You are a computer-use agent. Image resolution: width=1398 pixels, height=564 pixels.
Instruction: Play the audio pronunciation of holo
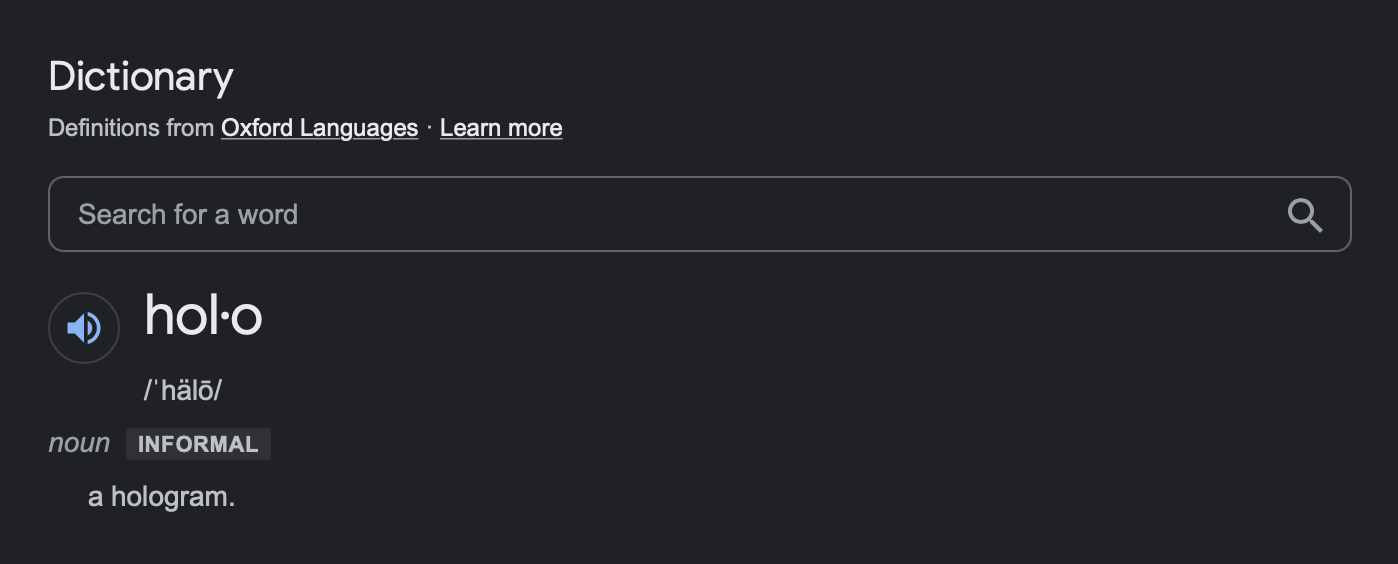tap(84, 328)
